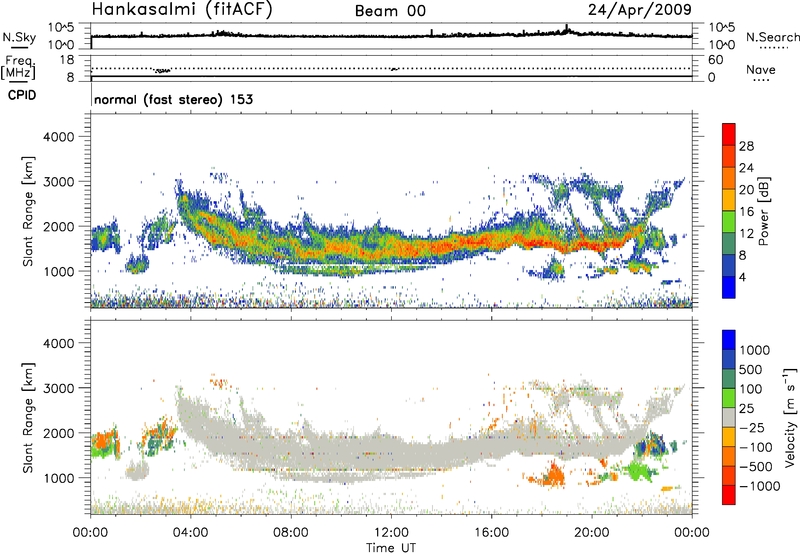Click the 'Freq. [MHz]' axis label
The width and height of the screenshot is (800, 554).
[x=19, y=68]
